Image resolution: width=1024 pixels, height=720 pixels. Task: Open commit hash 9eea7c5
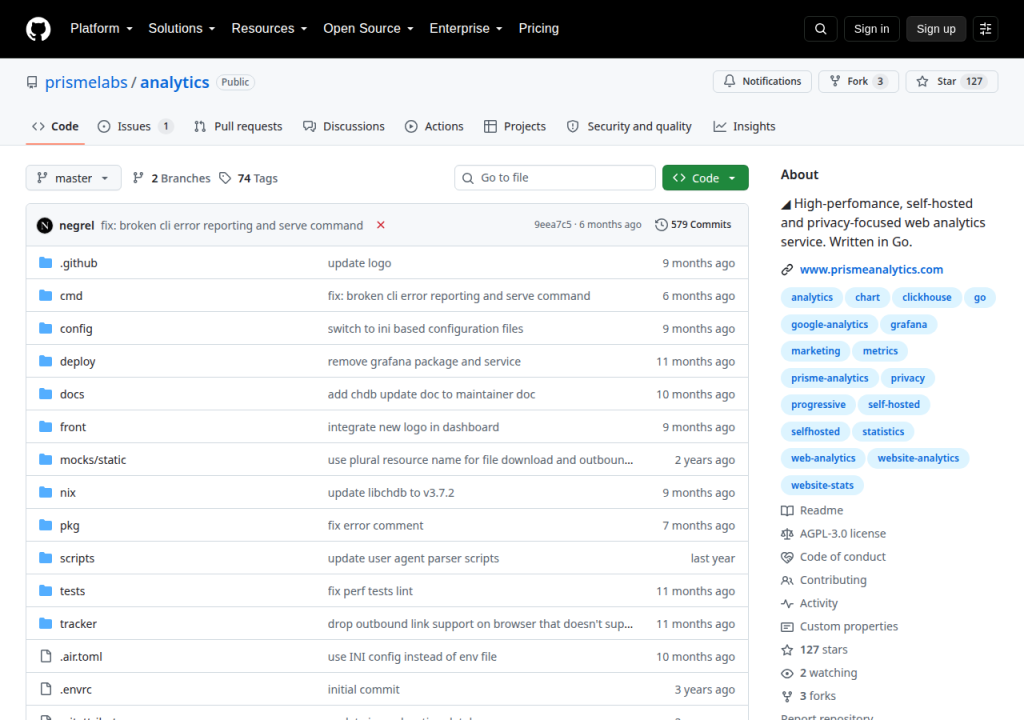(x=552, y=225)
